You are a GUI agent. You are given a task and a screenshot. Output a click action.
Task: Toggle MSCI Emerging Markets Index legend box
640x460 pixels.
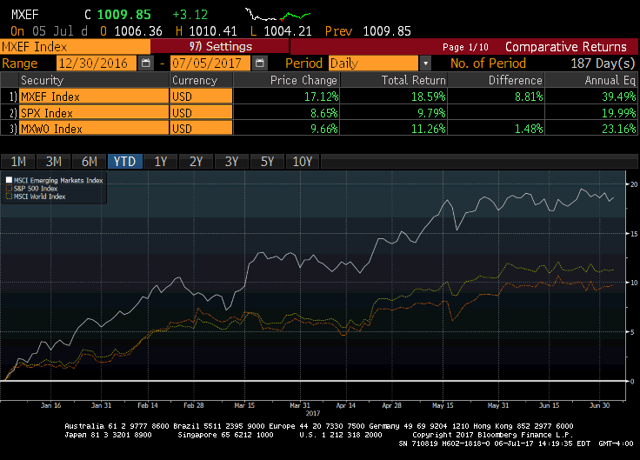pyautogui.click(x=9, y=180)
